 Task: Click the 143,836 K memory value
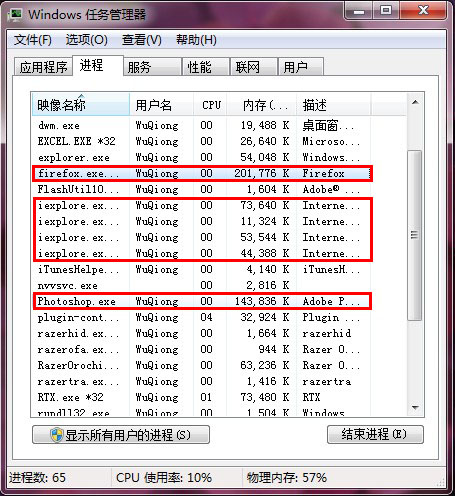tap(262, 301)
